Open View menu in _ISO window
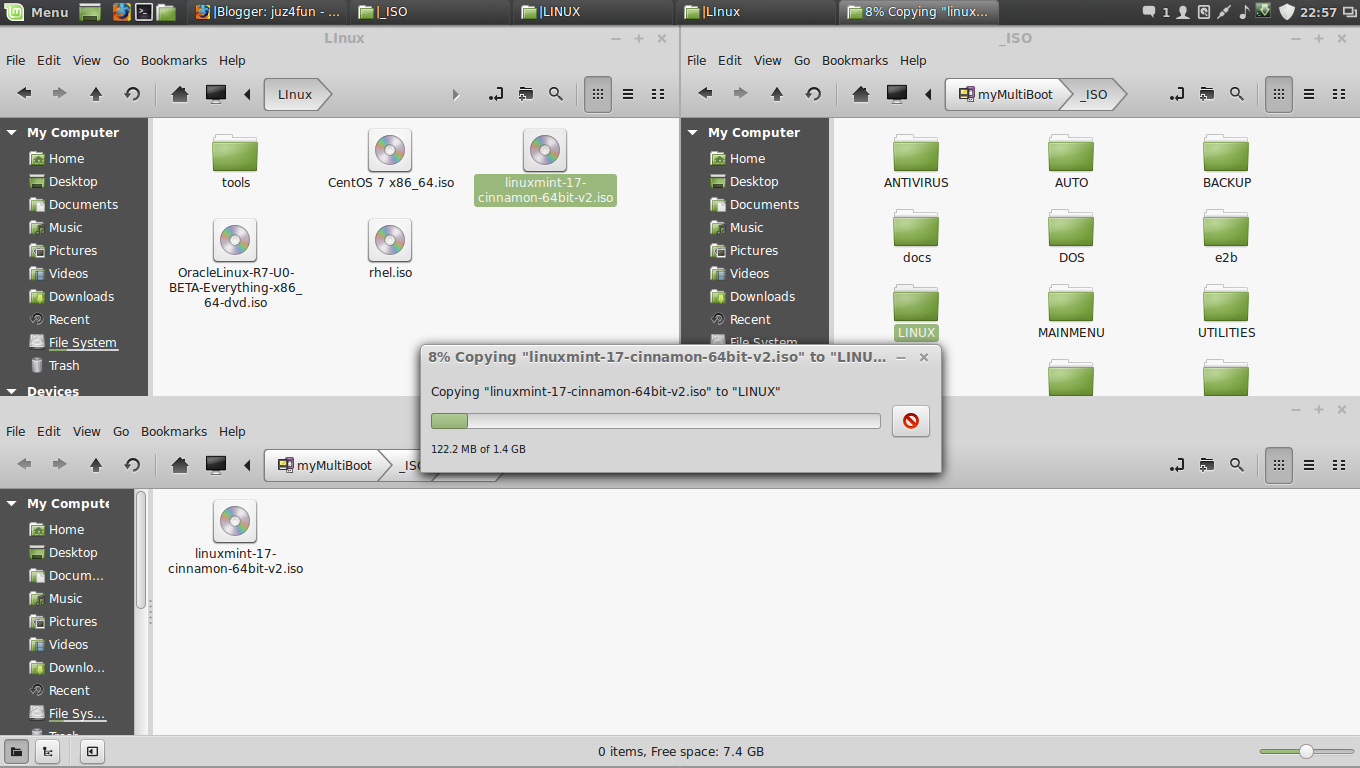This screenshot has height=768, width=1360. (767, 60)
